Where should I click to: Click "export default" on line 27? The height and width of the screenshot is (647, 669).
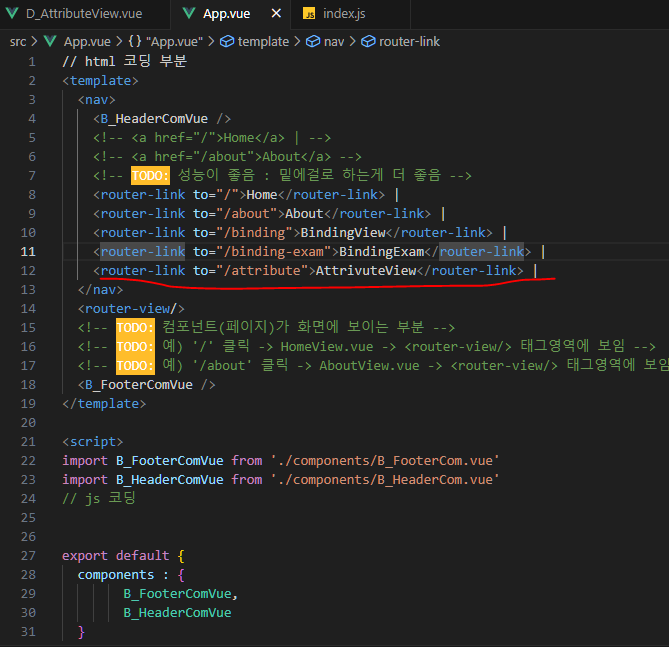point(116,556)
